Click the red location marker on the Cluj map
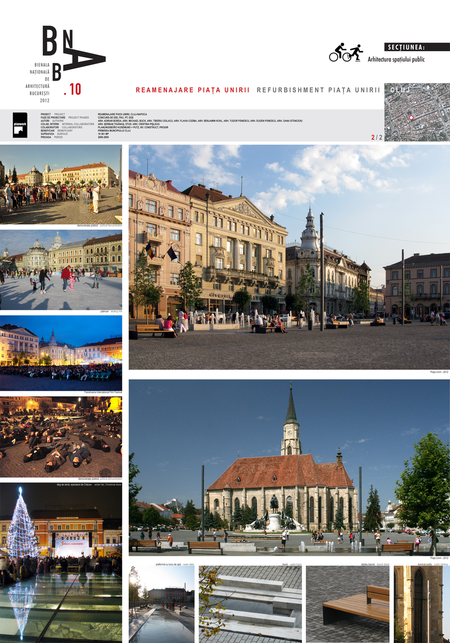The image size is (450, 643). point(411,118)
